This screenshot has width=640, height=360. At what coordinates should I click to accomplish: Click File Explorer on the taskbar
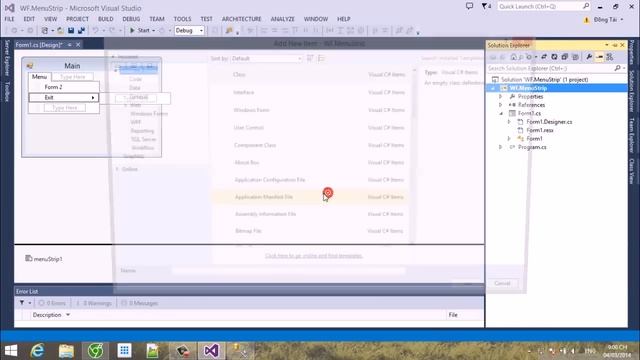click(66, 351)
